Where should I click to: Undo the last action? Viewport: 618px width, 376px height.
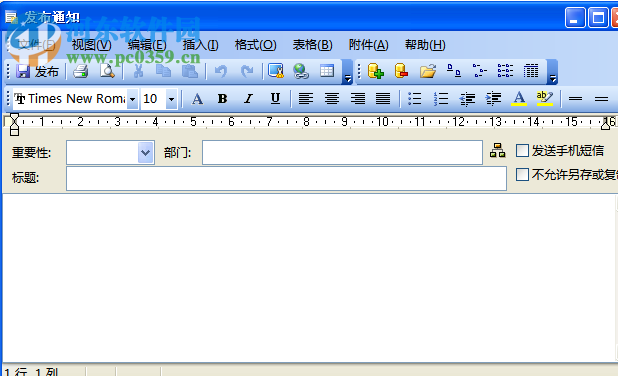click(221, 71)
